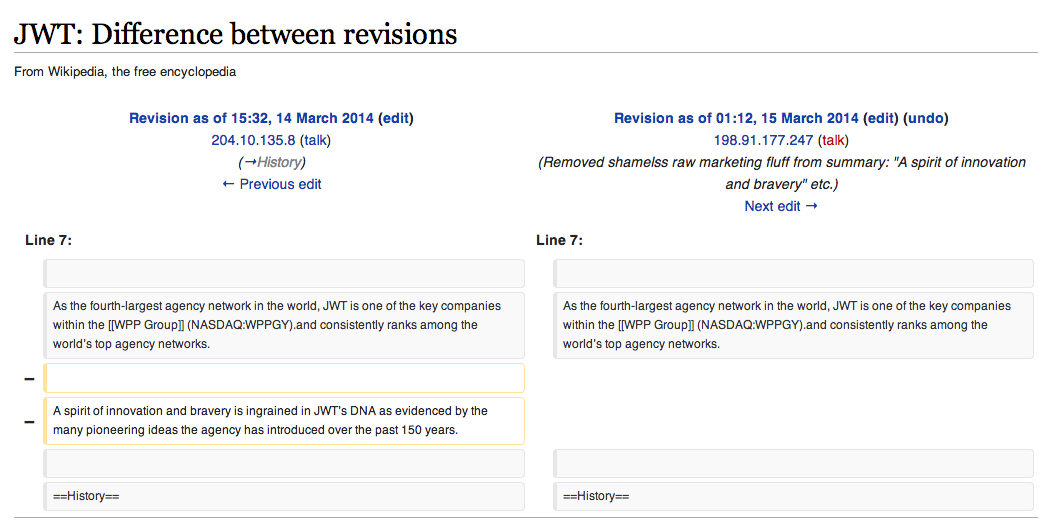Click edit link for the 14 March revision

click(395, 118)
